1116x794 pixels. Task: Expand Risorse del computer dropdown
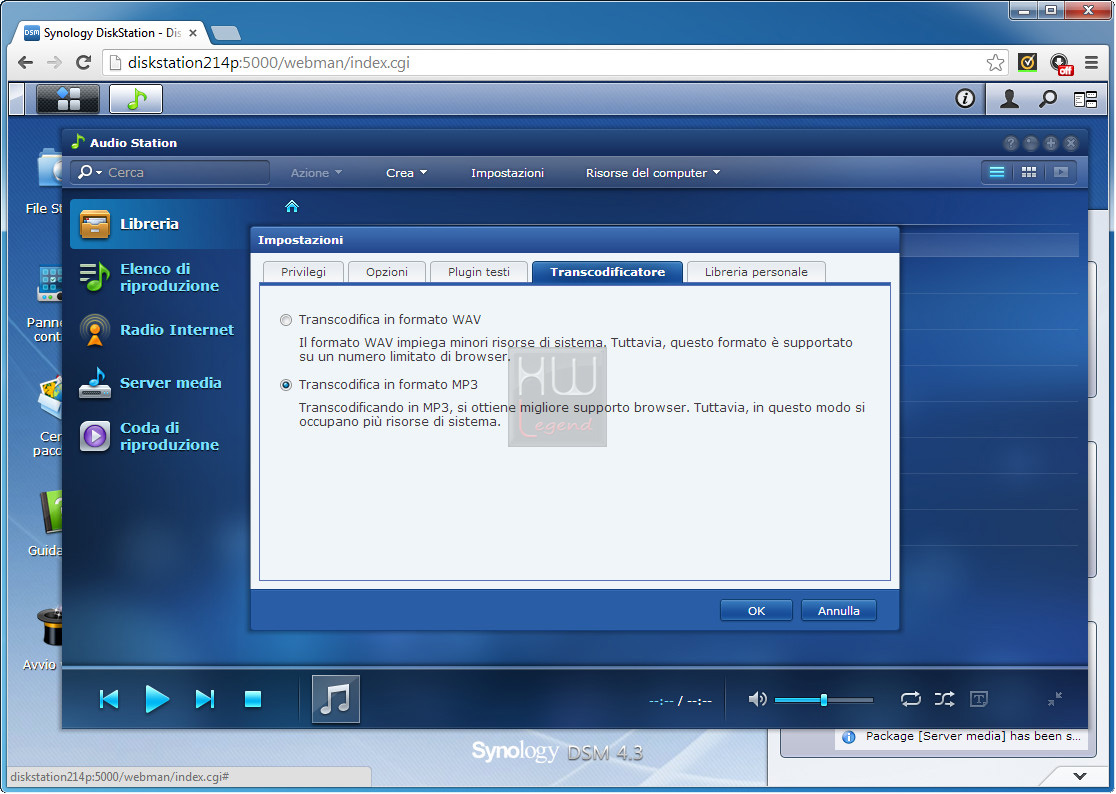[653, 173]
